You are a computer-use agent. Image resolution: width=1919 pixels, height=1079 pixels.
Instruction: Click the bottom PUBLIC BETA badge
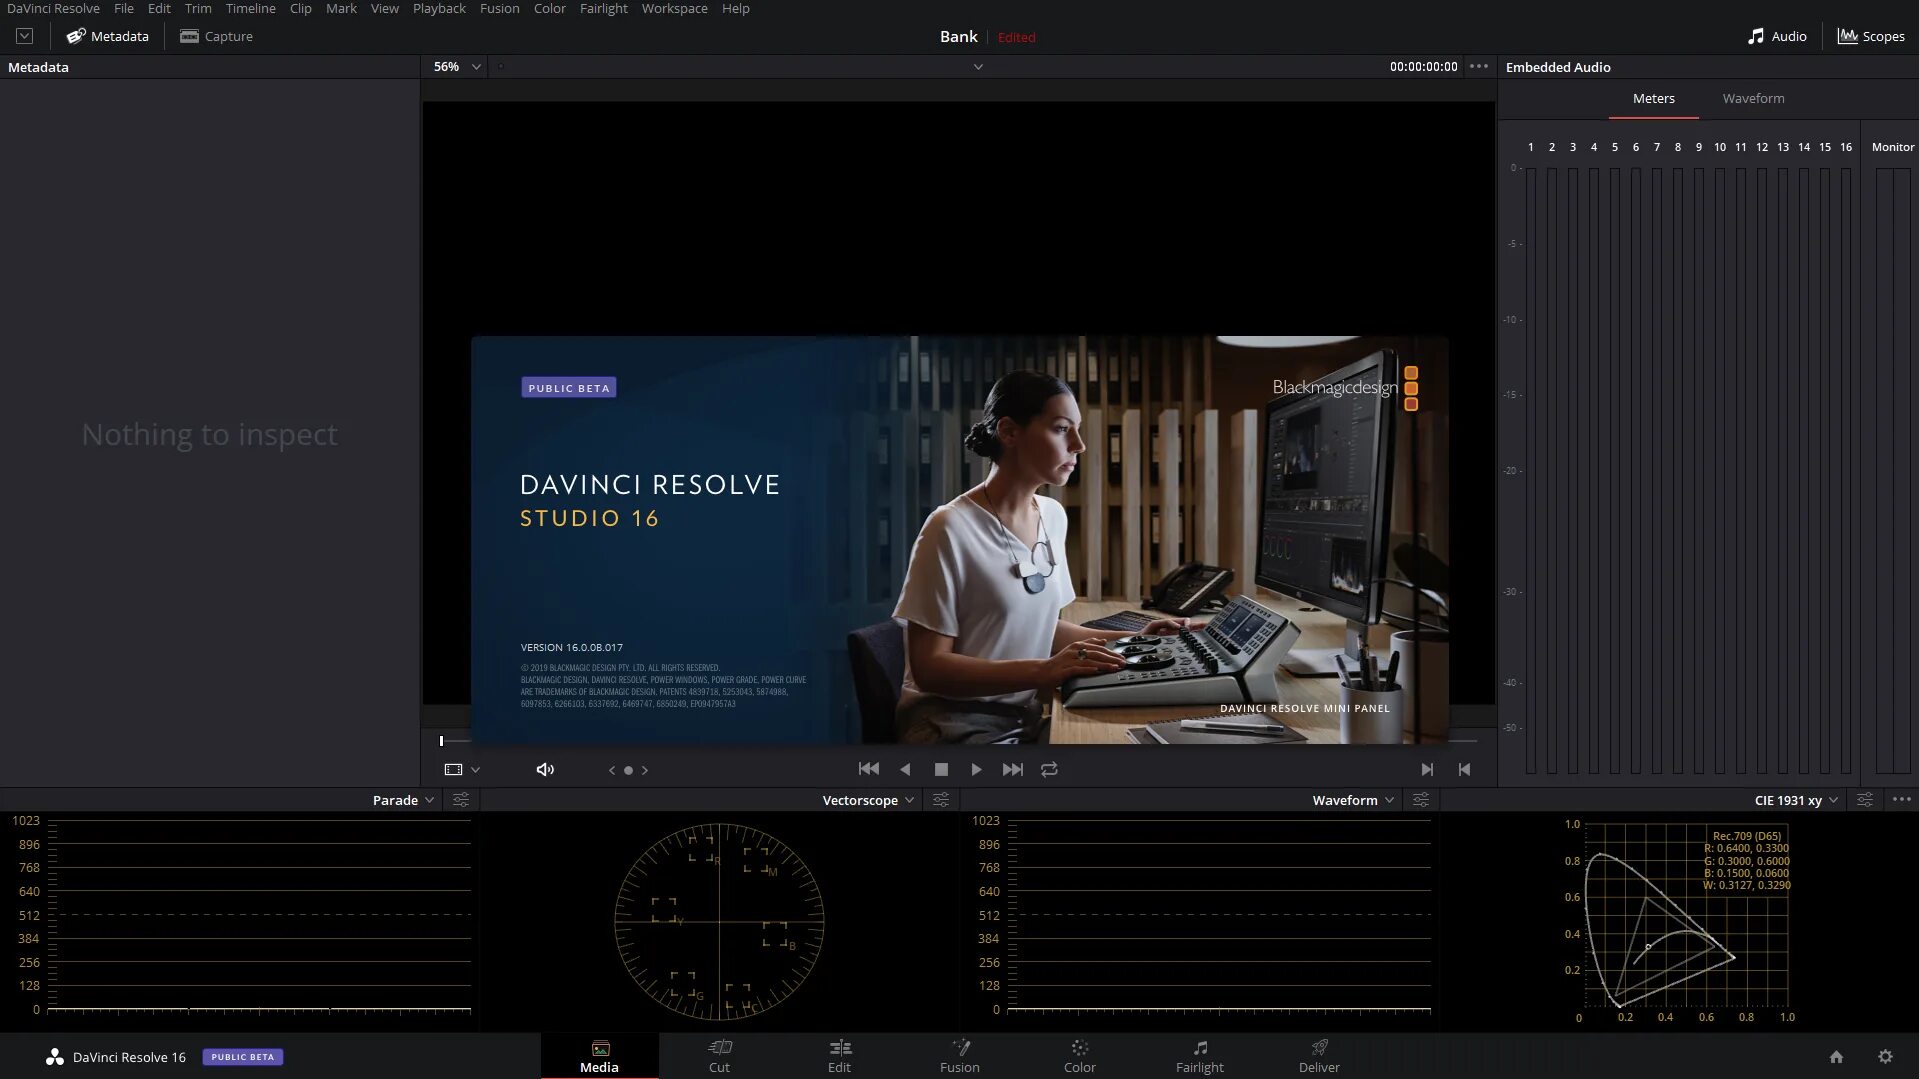[243, 1057]
